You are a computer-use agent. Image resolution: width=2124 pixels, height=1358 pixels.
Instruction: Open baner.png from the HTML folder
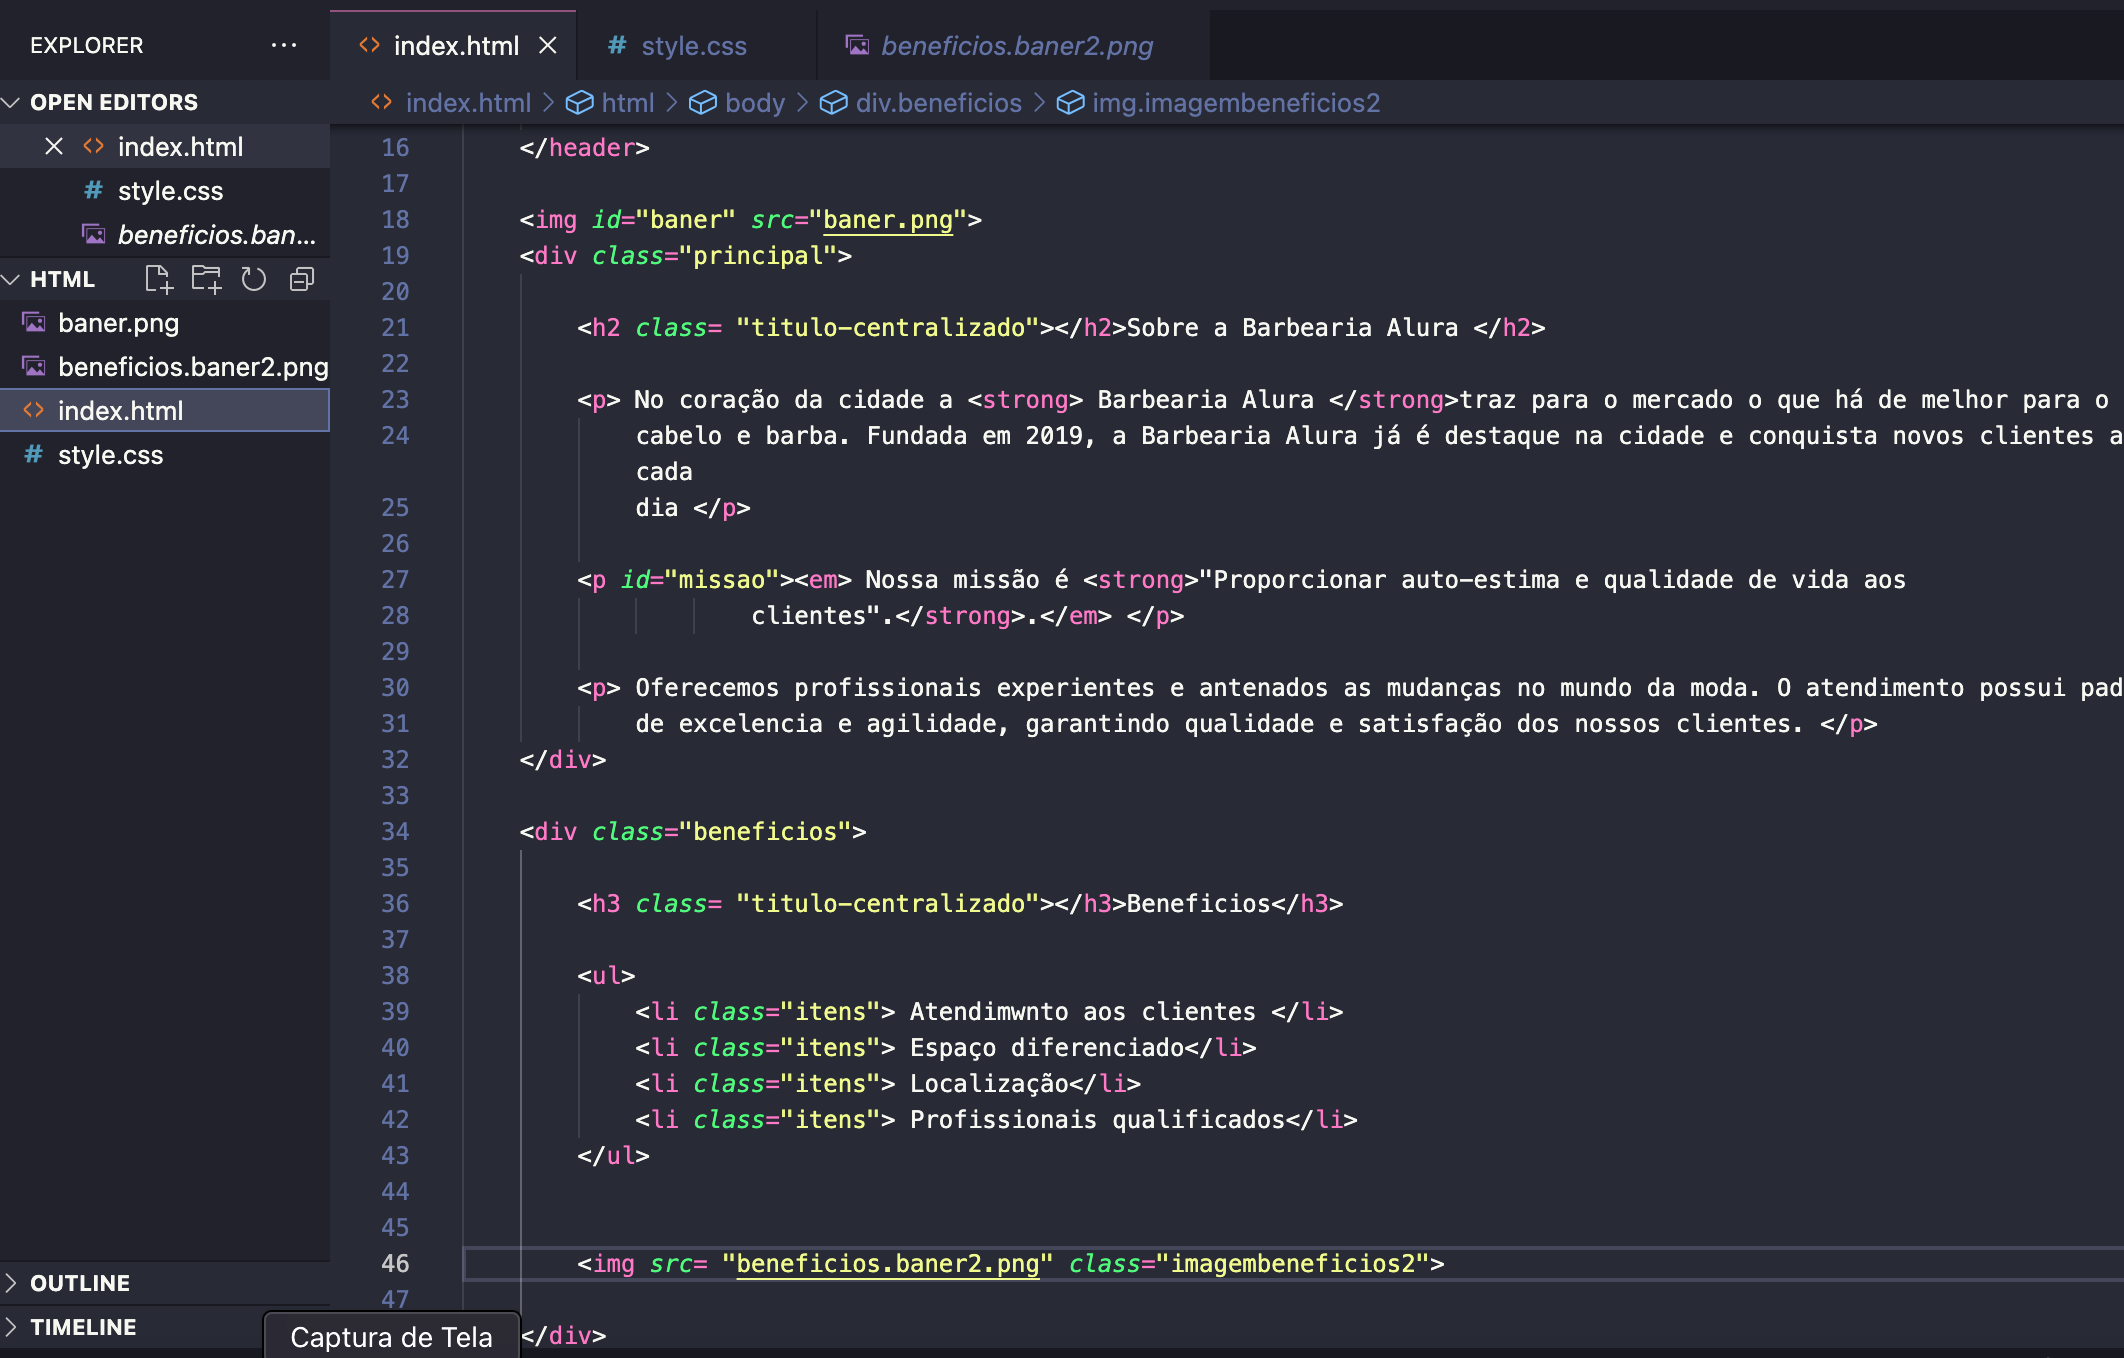click(x=165, y=323)
